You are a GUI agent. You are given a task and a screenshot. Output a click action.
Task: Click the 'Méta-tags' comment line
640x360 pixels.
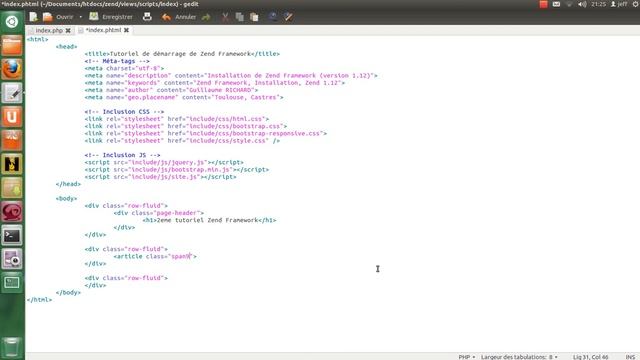pyautogui.click(x=117, y=61)
